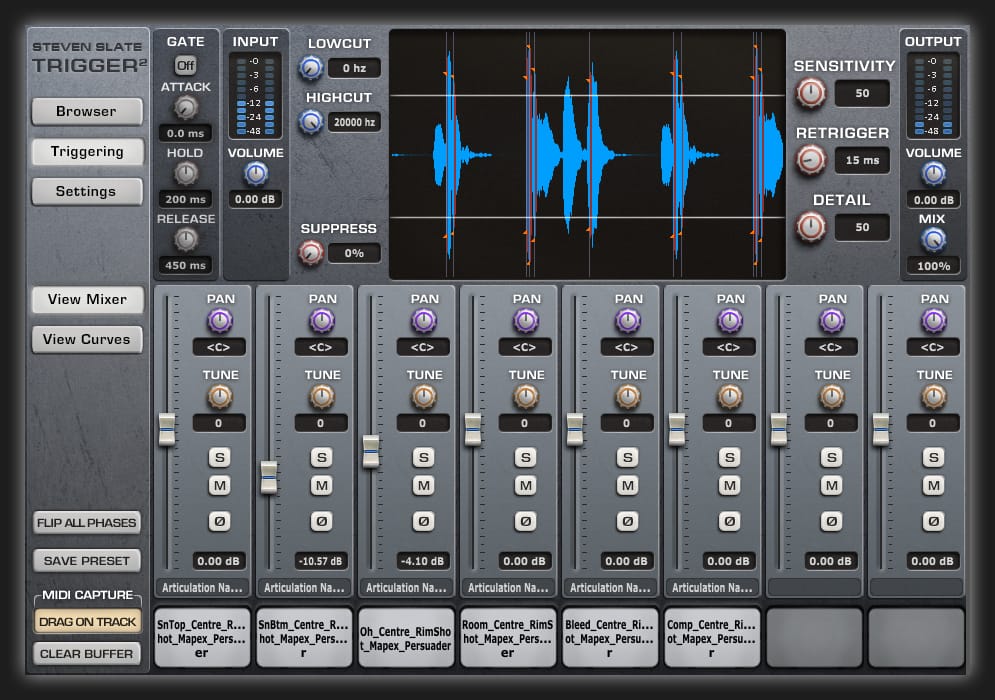Open SnBtm Articulation Name dropdown
This screenshot has height=700, width=995.
[305, 588]
